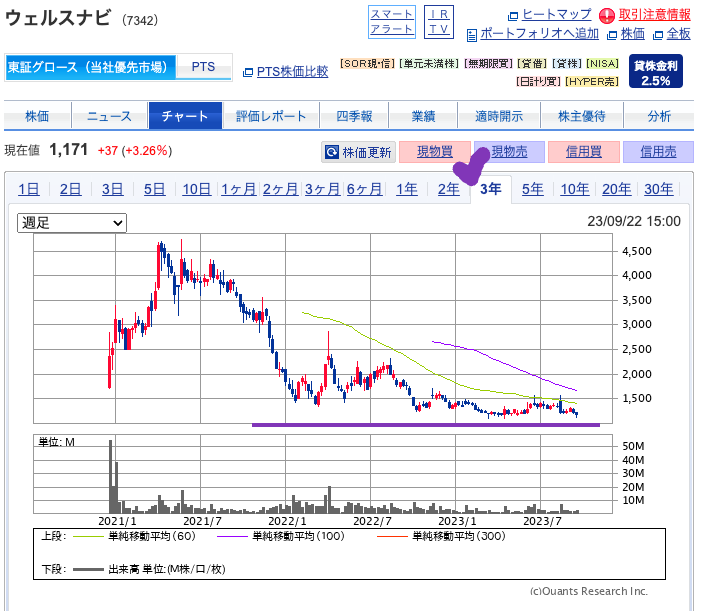This screenshot has width=702, height=611.
Task: Open the IR TV button
Action: click(439, 22)
